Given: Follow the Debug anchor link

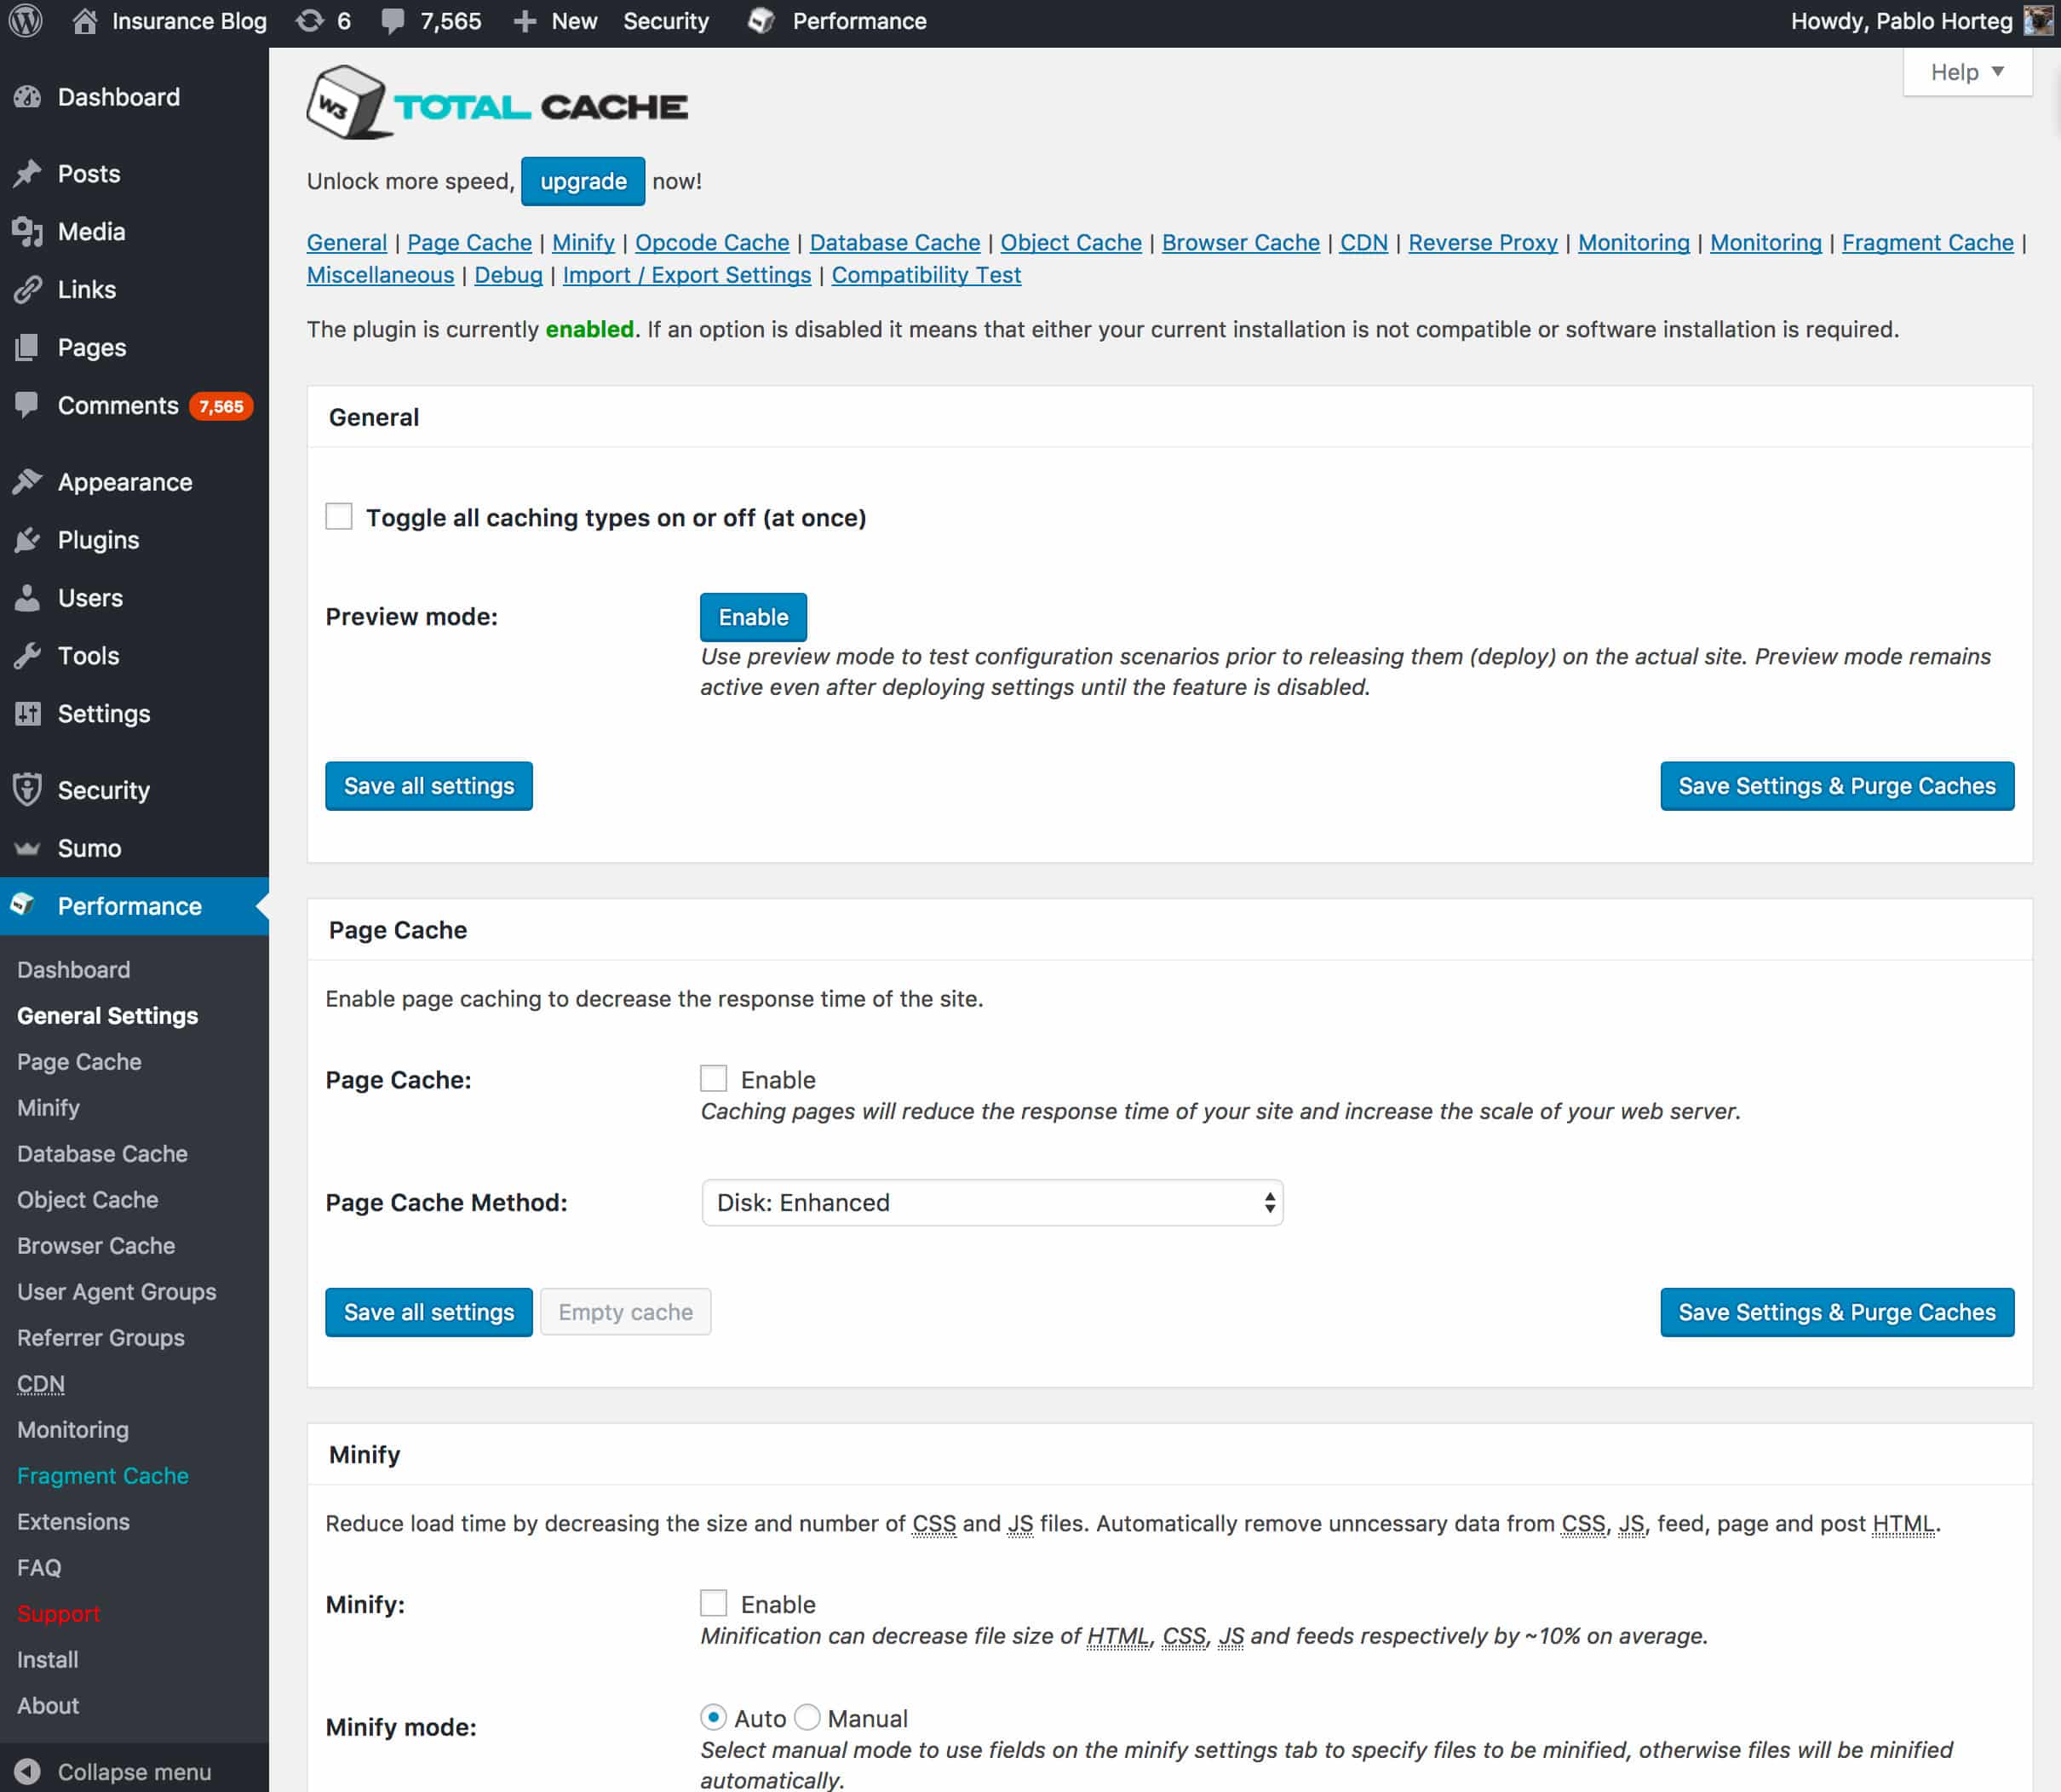Looking at the screenshot, I should click(508, 275).
